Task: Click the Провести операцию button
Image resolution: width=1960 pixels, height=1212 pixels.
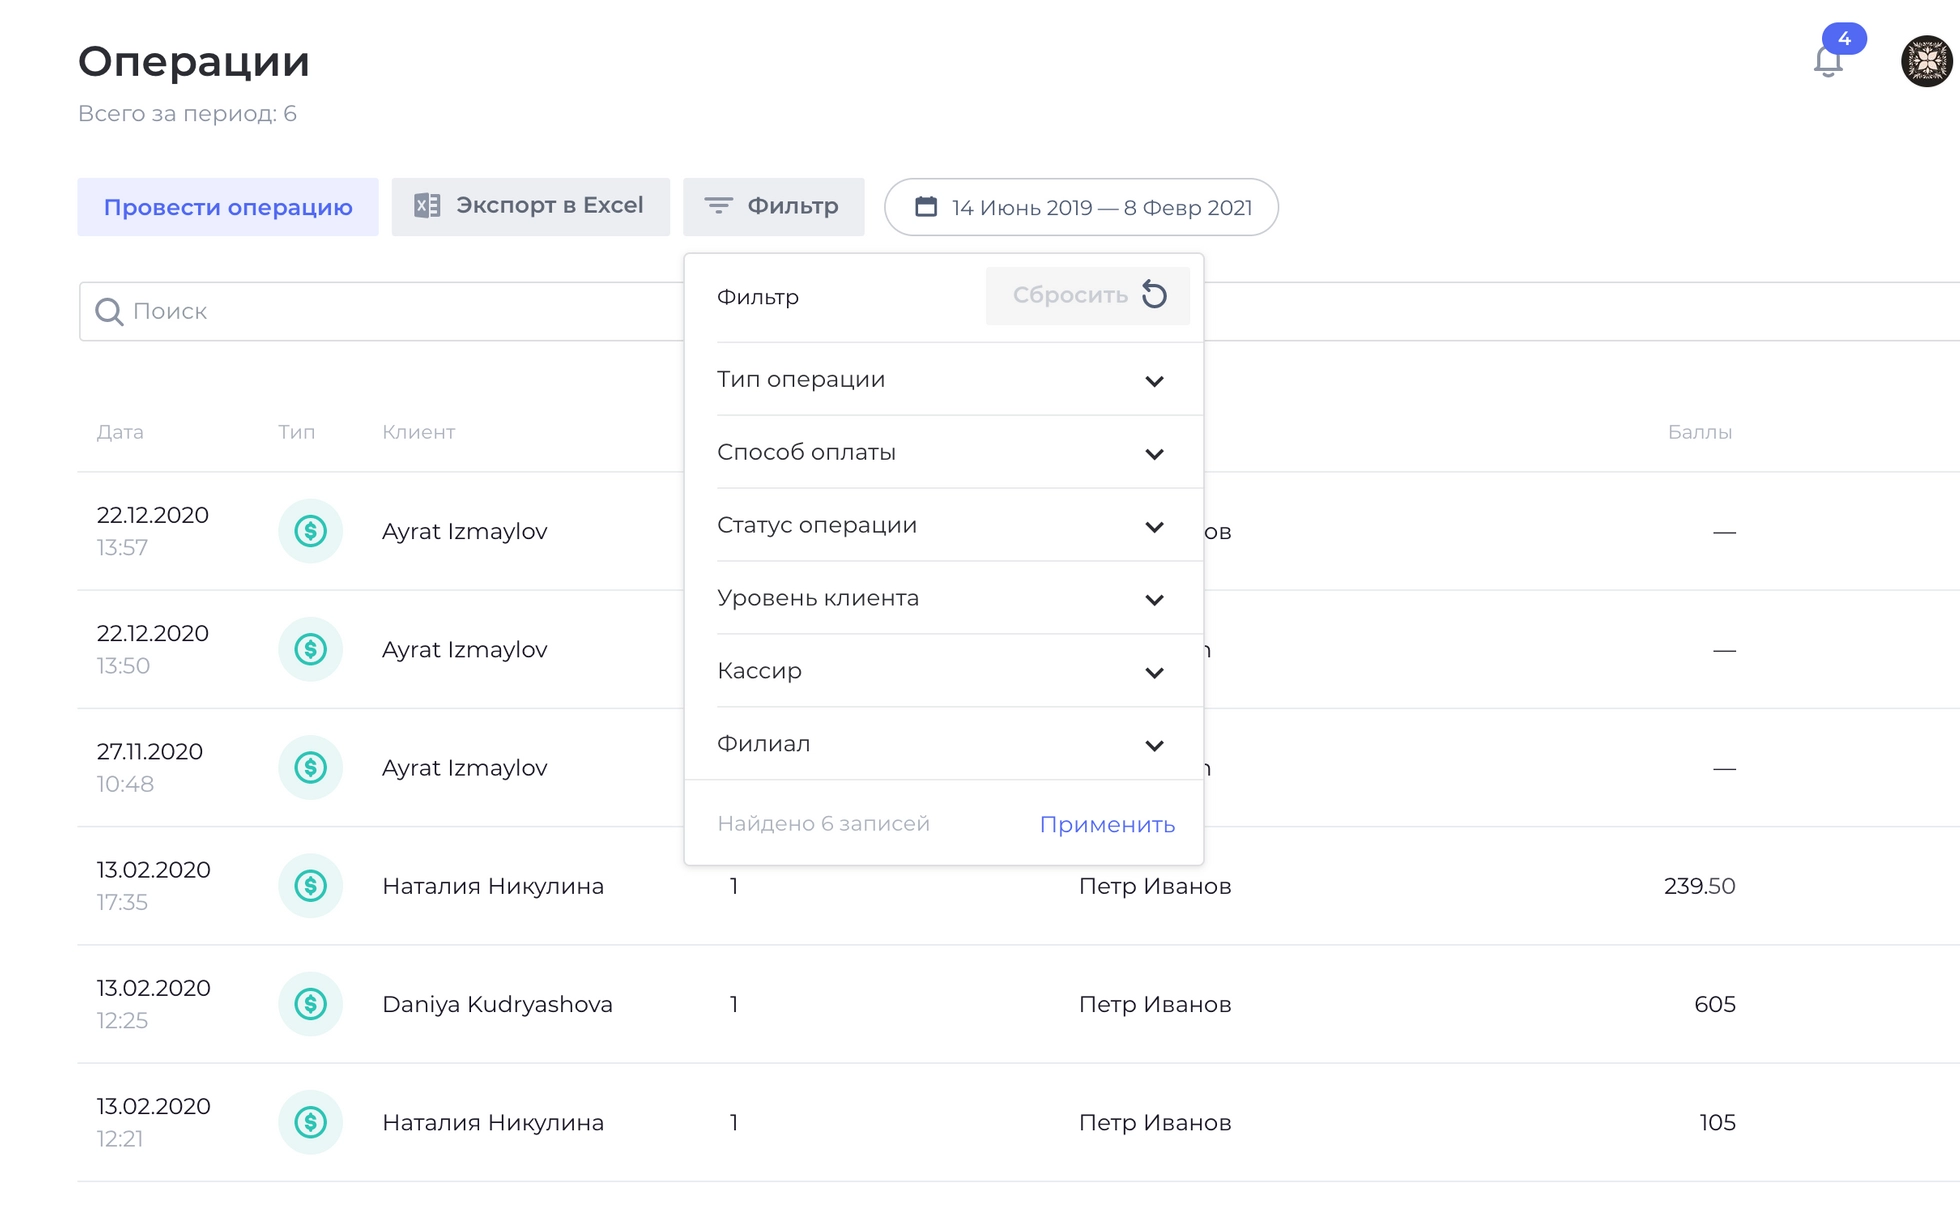Action: coord(228,207)
